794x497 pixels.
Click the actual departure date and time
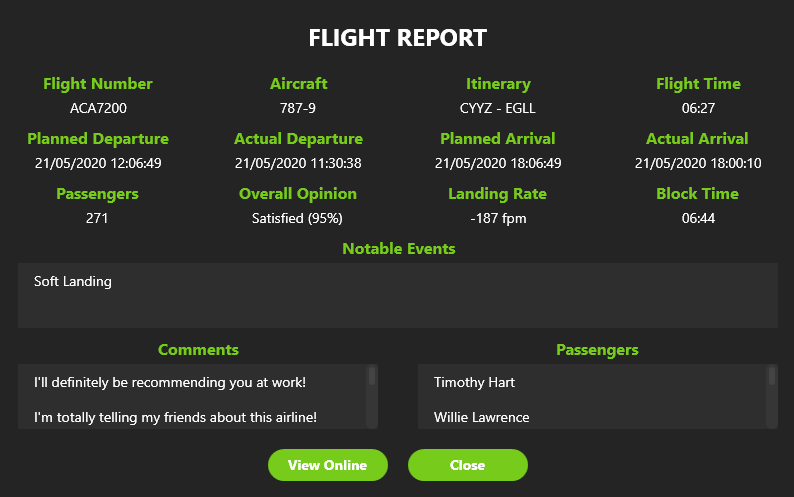[298, 163]
